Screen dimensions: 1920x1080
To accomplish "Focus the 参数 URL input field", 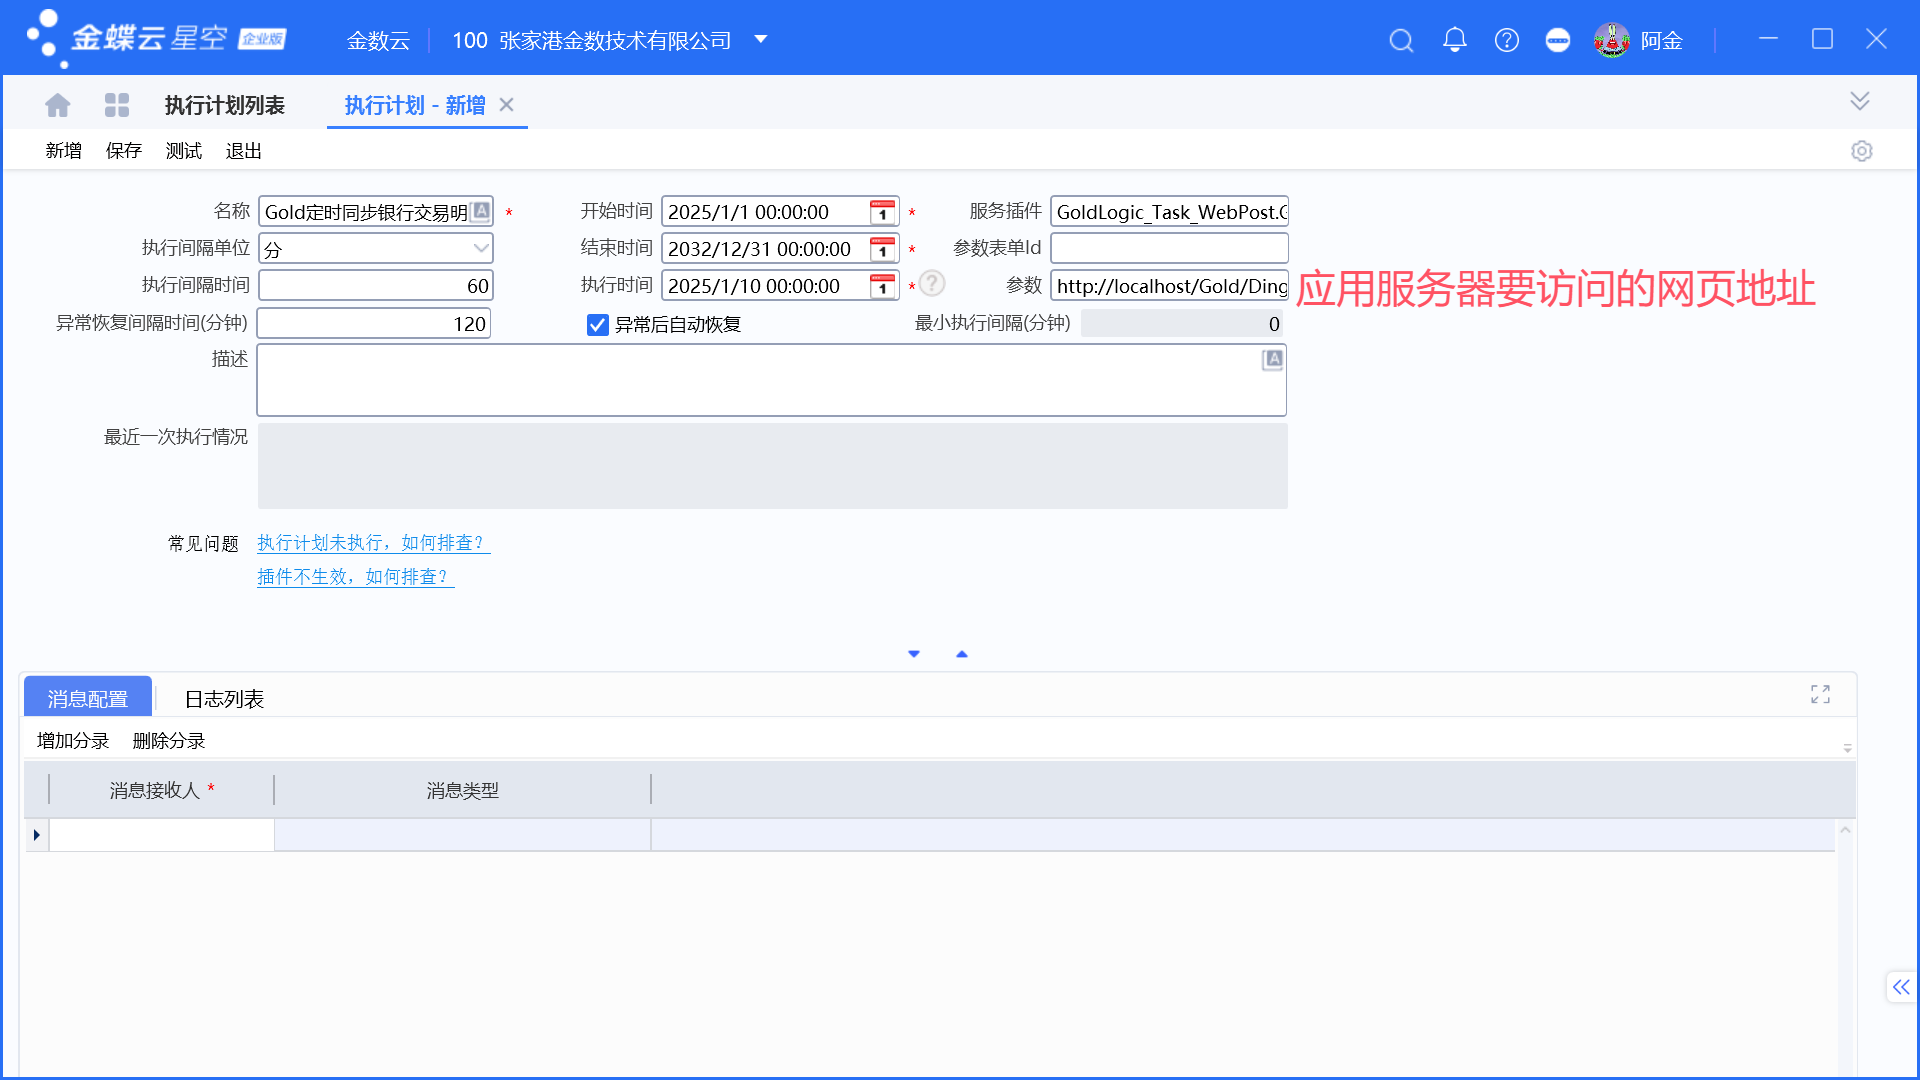I will point(1170,286).
